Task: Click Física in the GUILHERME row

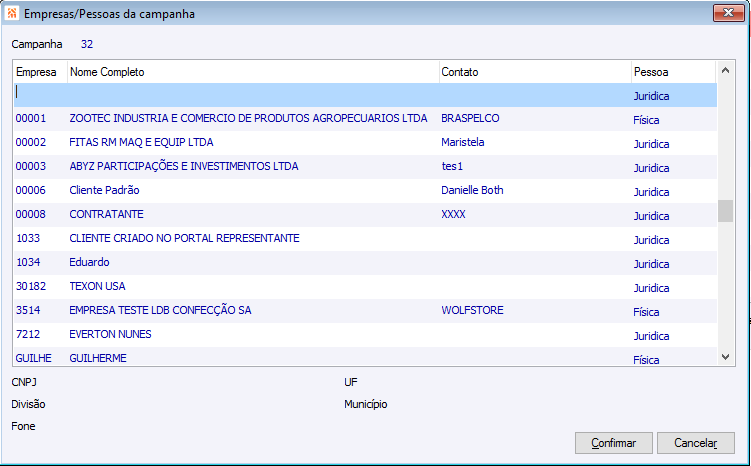Action: click(x=646, y=360)
